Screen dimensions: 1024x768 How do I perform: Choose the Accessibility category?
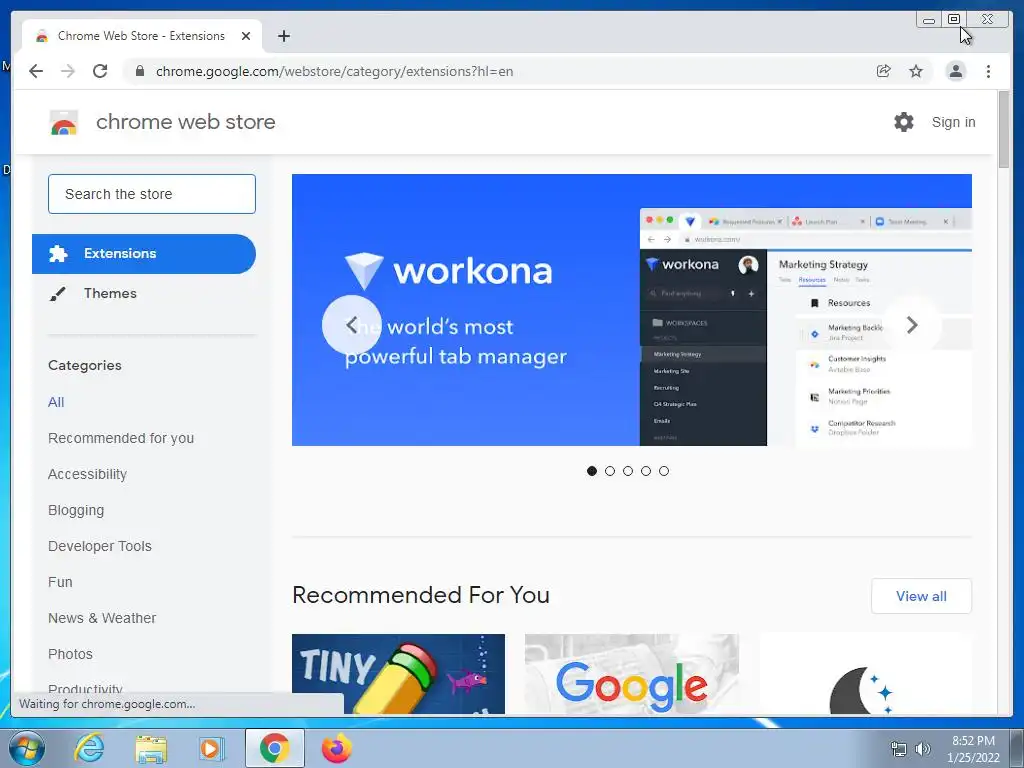click(x=88, y=474)
